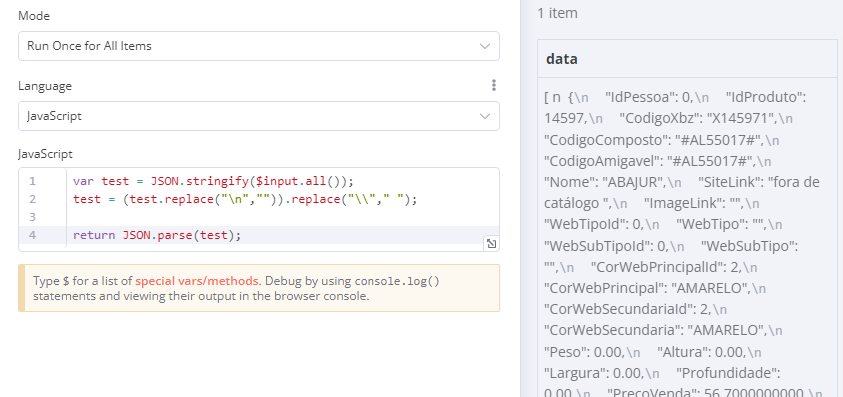Image resolution: width=843 pixels, height=397 pixels.
Task: Open the Mode dropdown
Action: [259, 46]
